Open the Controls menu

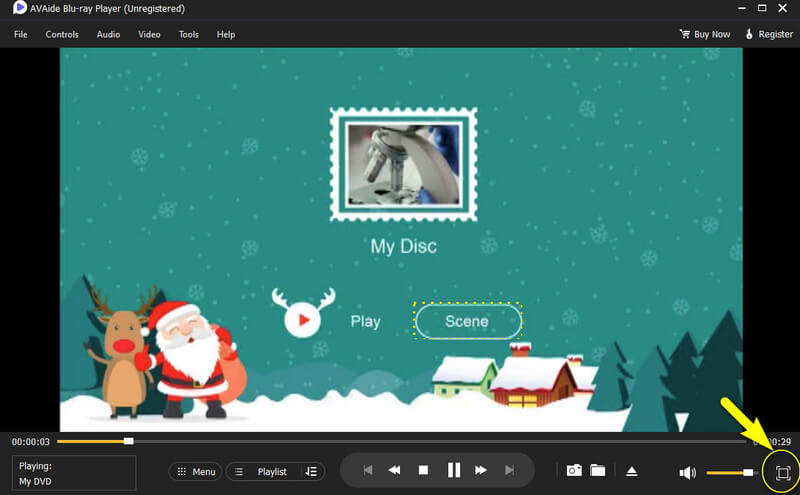[x=62, y=34]
